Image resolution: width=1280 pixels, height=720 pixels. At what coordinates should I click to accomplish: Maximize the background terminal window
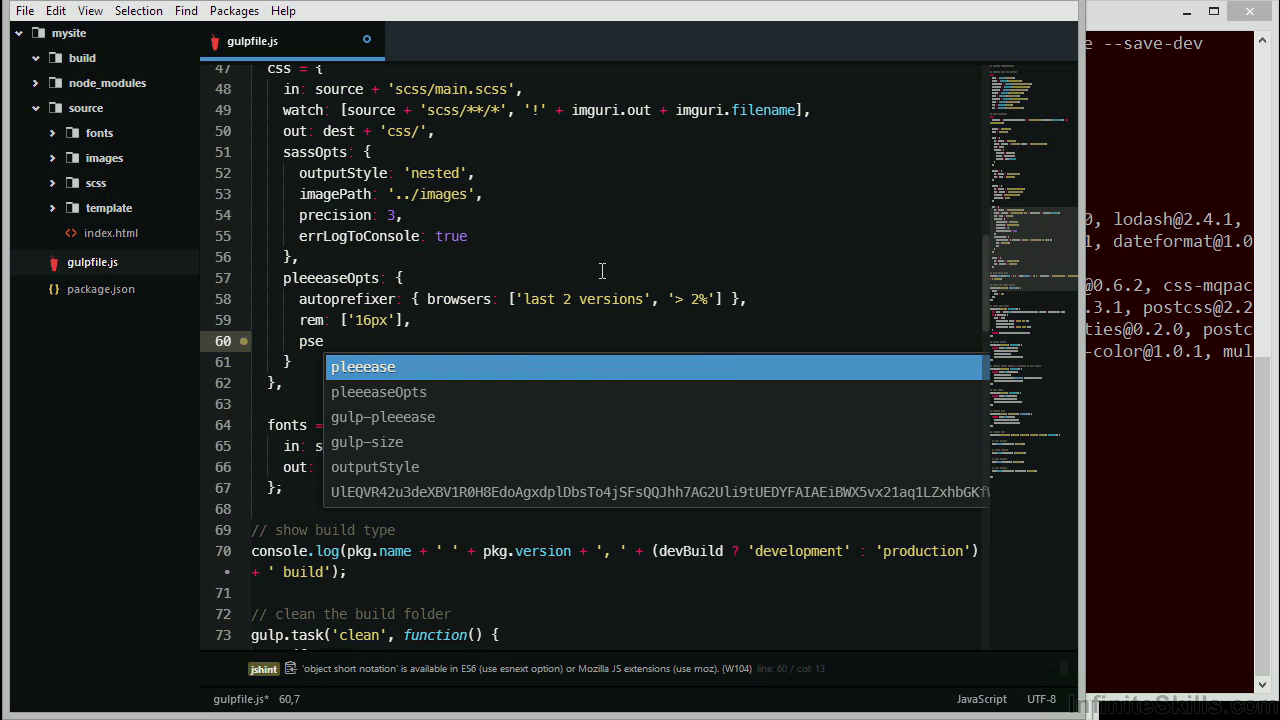[1214, 12]
